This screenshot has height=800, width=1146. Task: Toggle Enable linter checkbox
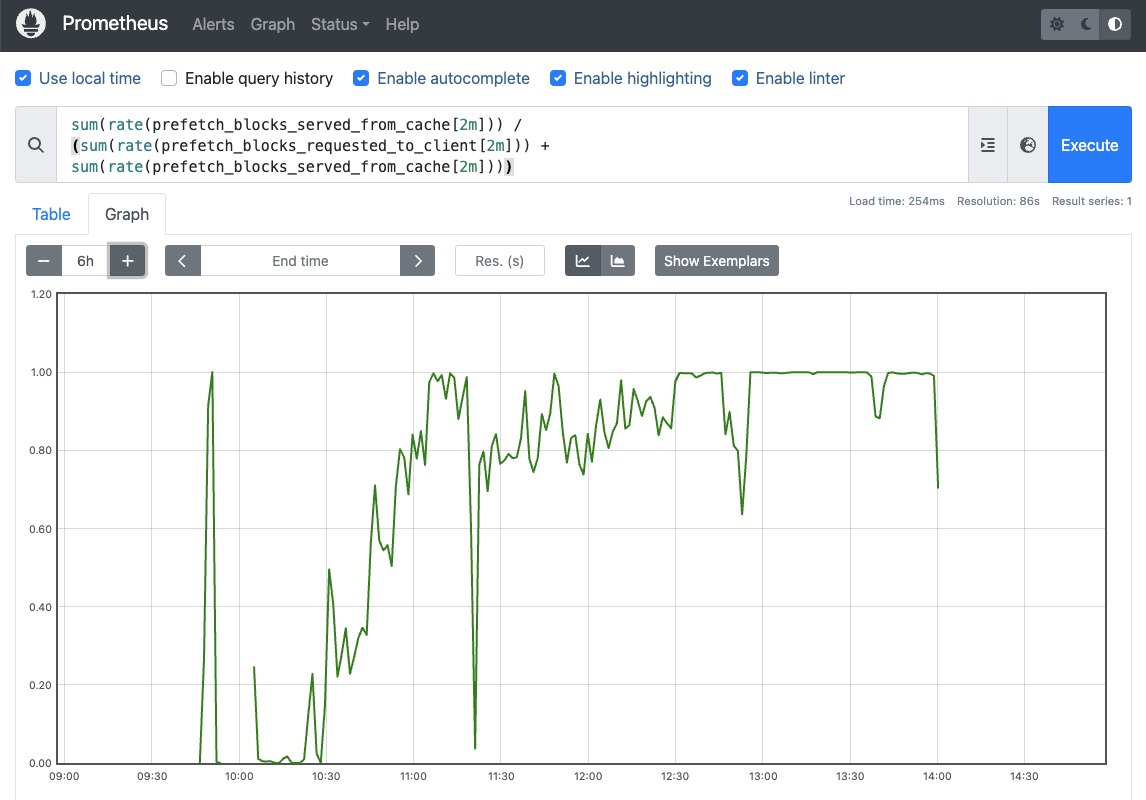(x=740, y=78)
